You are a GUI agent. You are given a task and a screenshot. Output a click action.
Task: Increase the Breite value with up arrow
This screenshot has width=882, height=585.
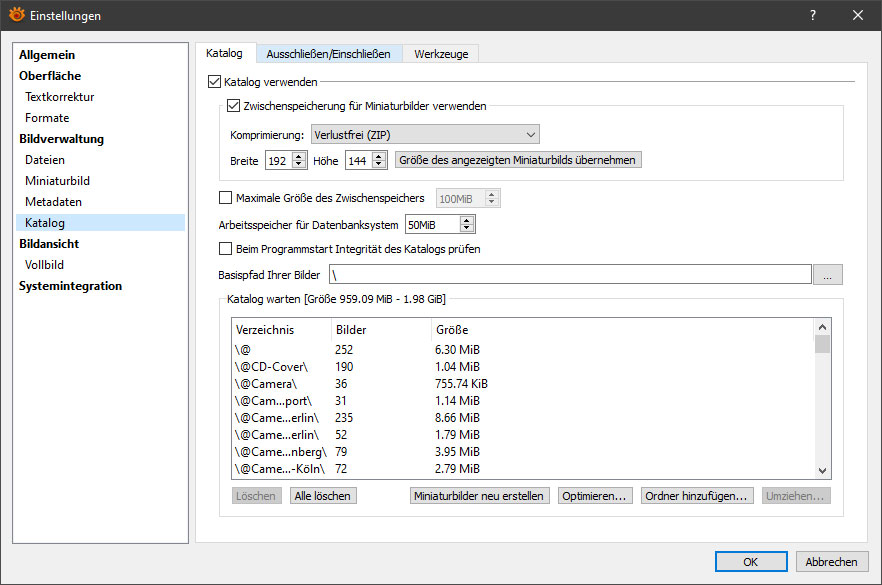point(299,155)
